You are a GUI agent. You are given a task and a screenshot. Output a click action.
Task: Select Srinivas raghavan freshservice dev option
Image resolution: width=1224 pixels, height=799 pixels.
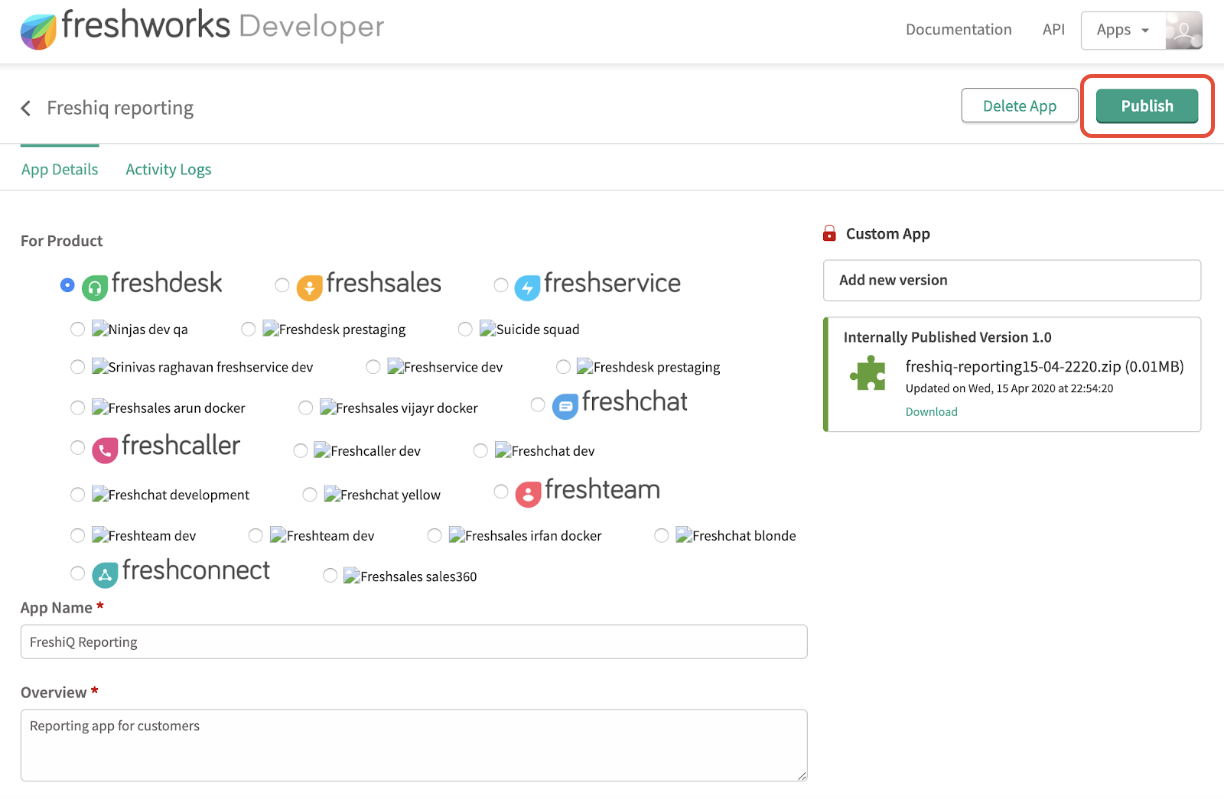(x=77, y=366)
